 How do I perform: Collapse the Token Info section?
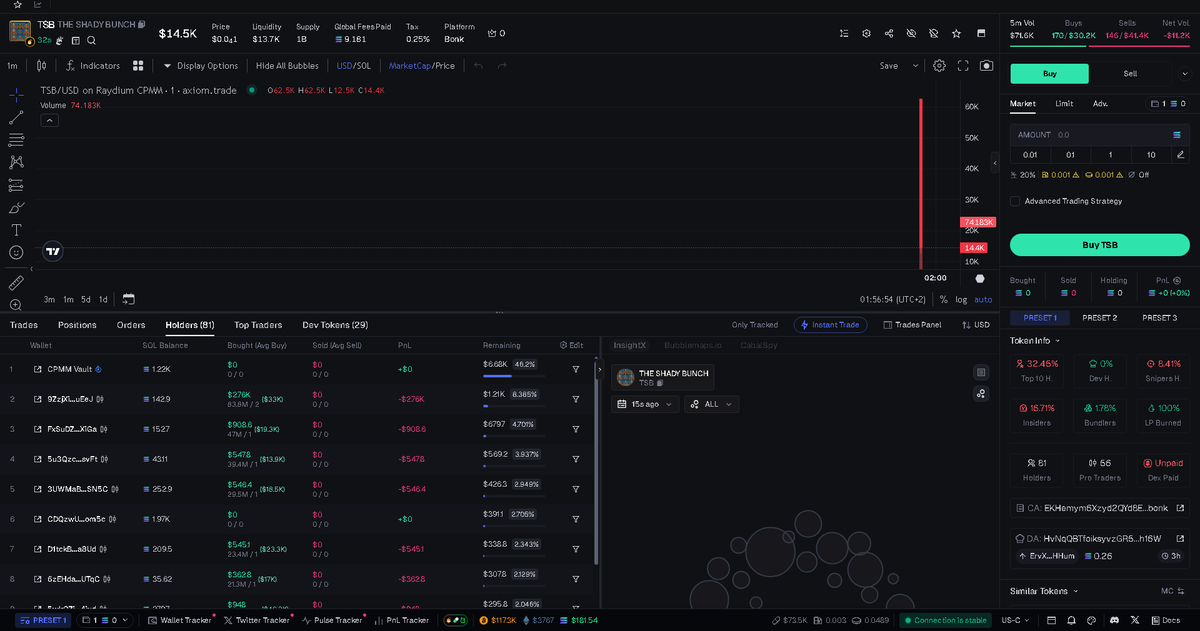(x=1036, y=341)
